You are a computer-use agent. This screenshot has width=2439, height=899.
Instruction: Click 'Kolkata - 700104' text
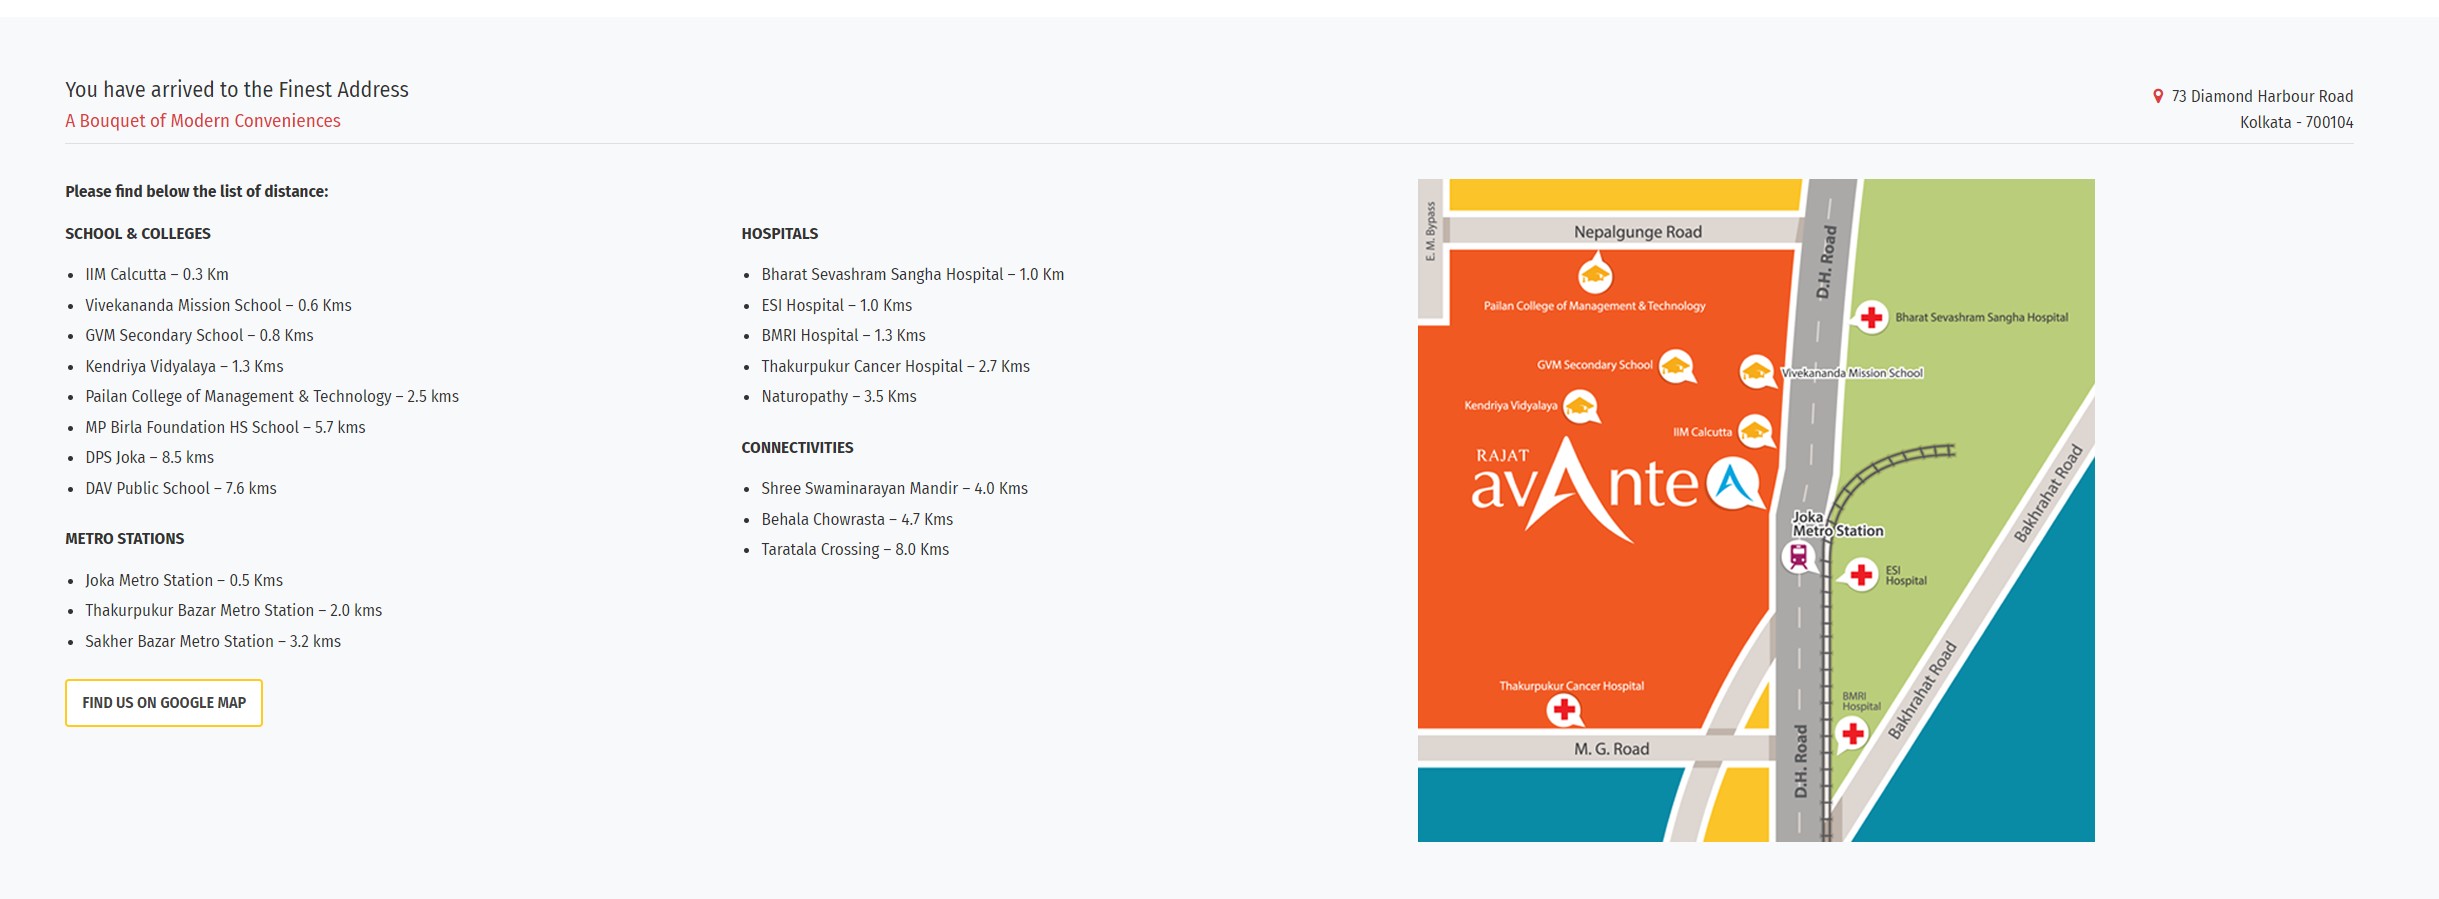2296,122
